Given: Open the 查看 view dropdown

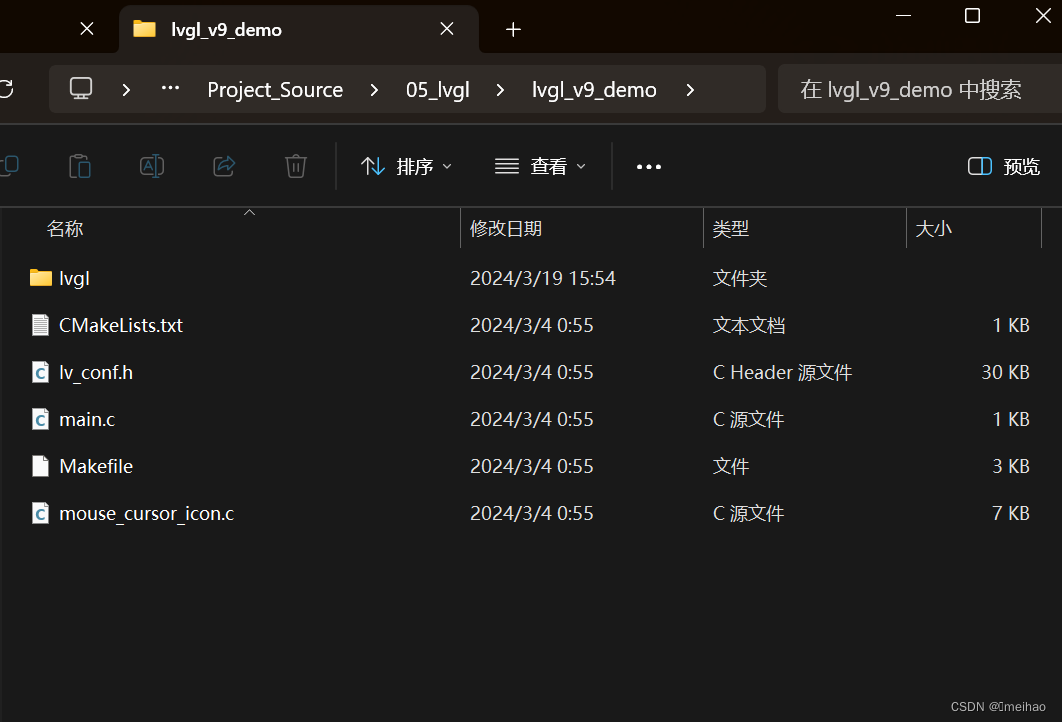Looking at the screenshot, I should point(540,166).
